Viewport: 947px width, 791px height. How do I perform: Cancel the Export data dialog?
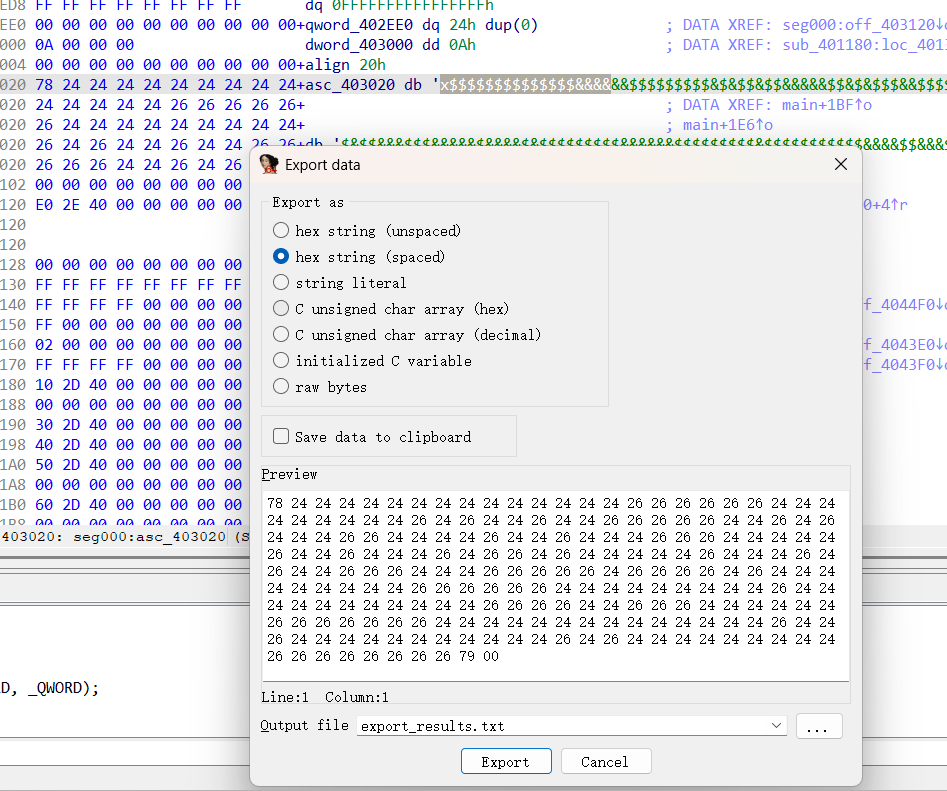[606, 761]
